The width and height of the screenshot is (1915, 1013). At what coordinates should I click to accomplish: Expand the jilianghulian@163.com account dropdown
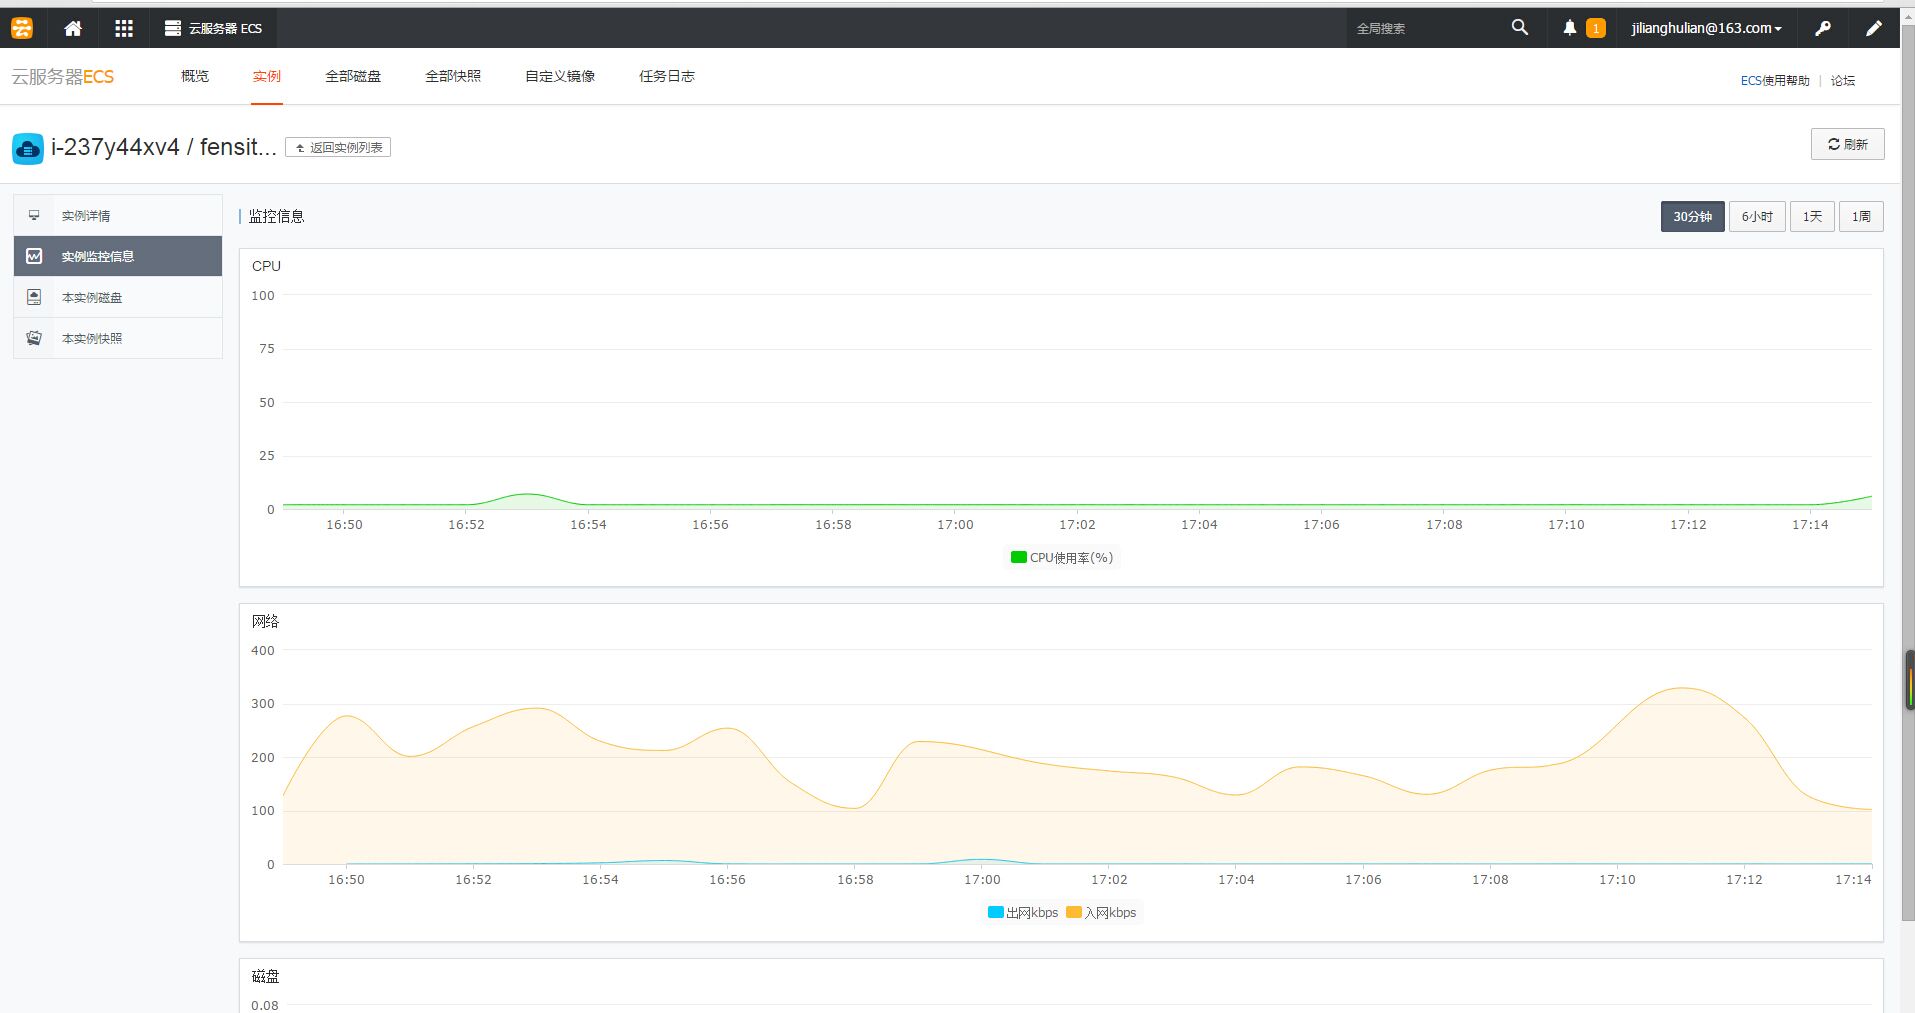tap(1706, 28)
